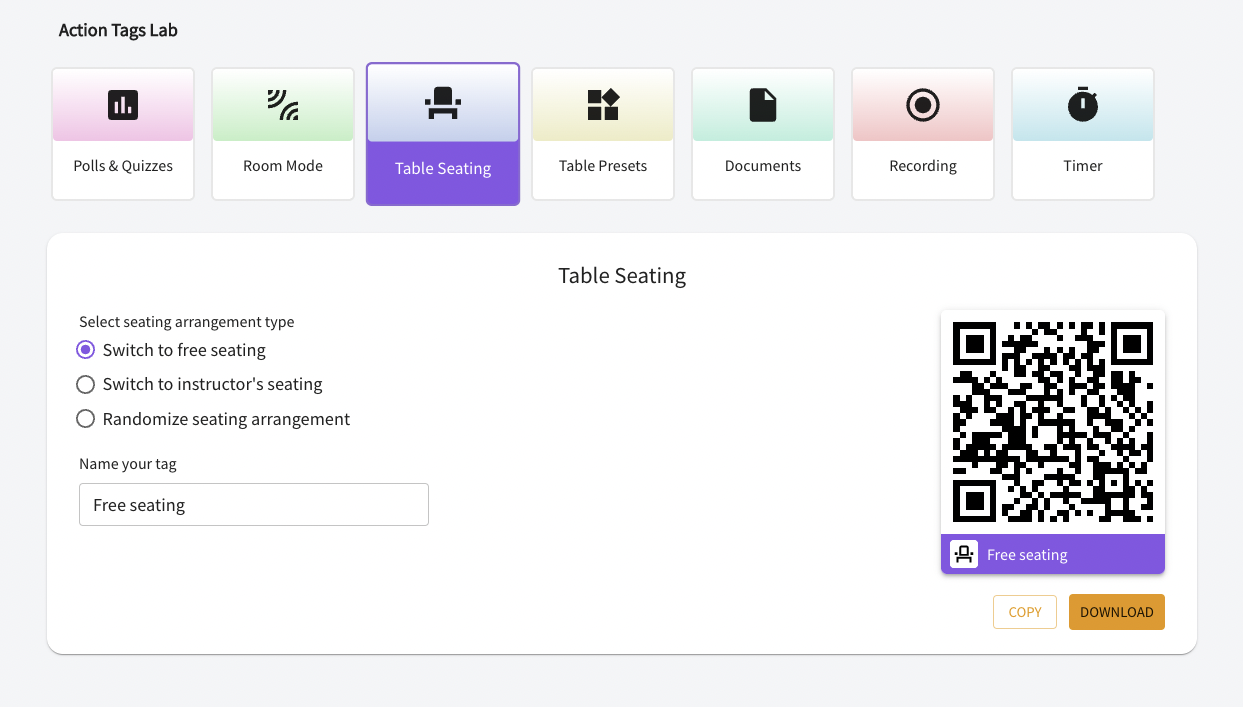1243x707 pixels.
Task: Click the 'Table Seating' panel title
Action: [x=622, y=276]
